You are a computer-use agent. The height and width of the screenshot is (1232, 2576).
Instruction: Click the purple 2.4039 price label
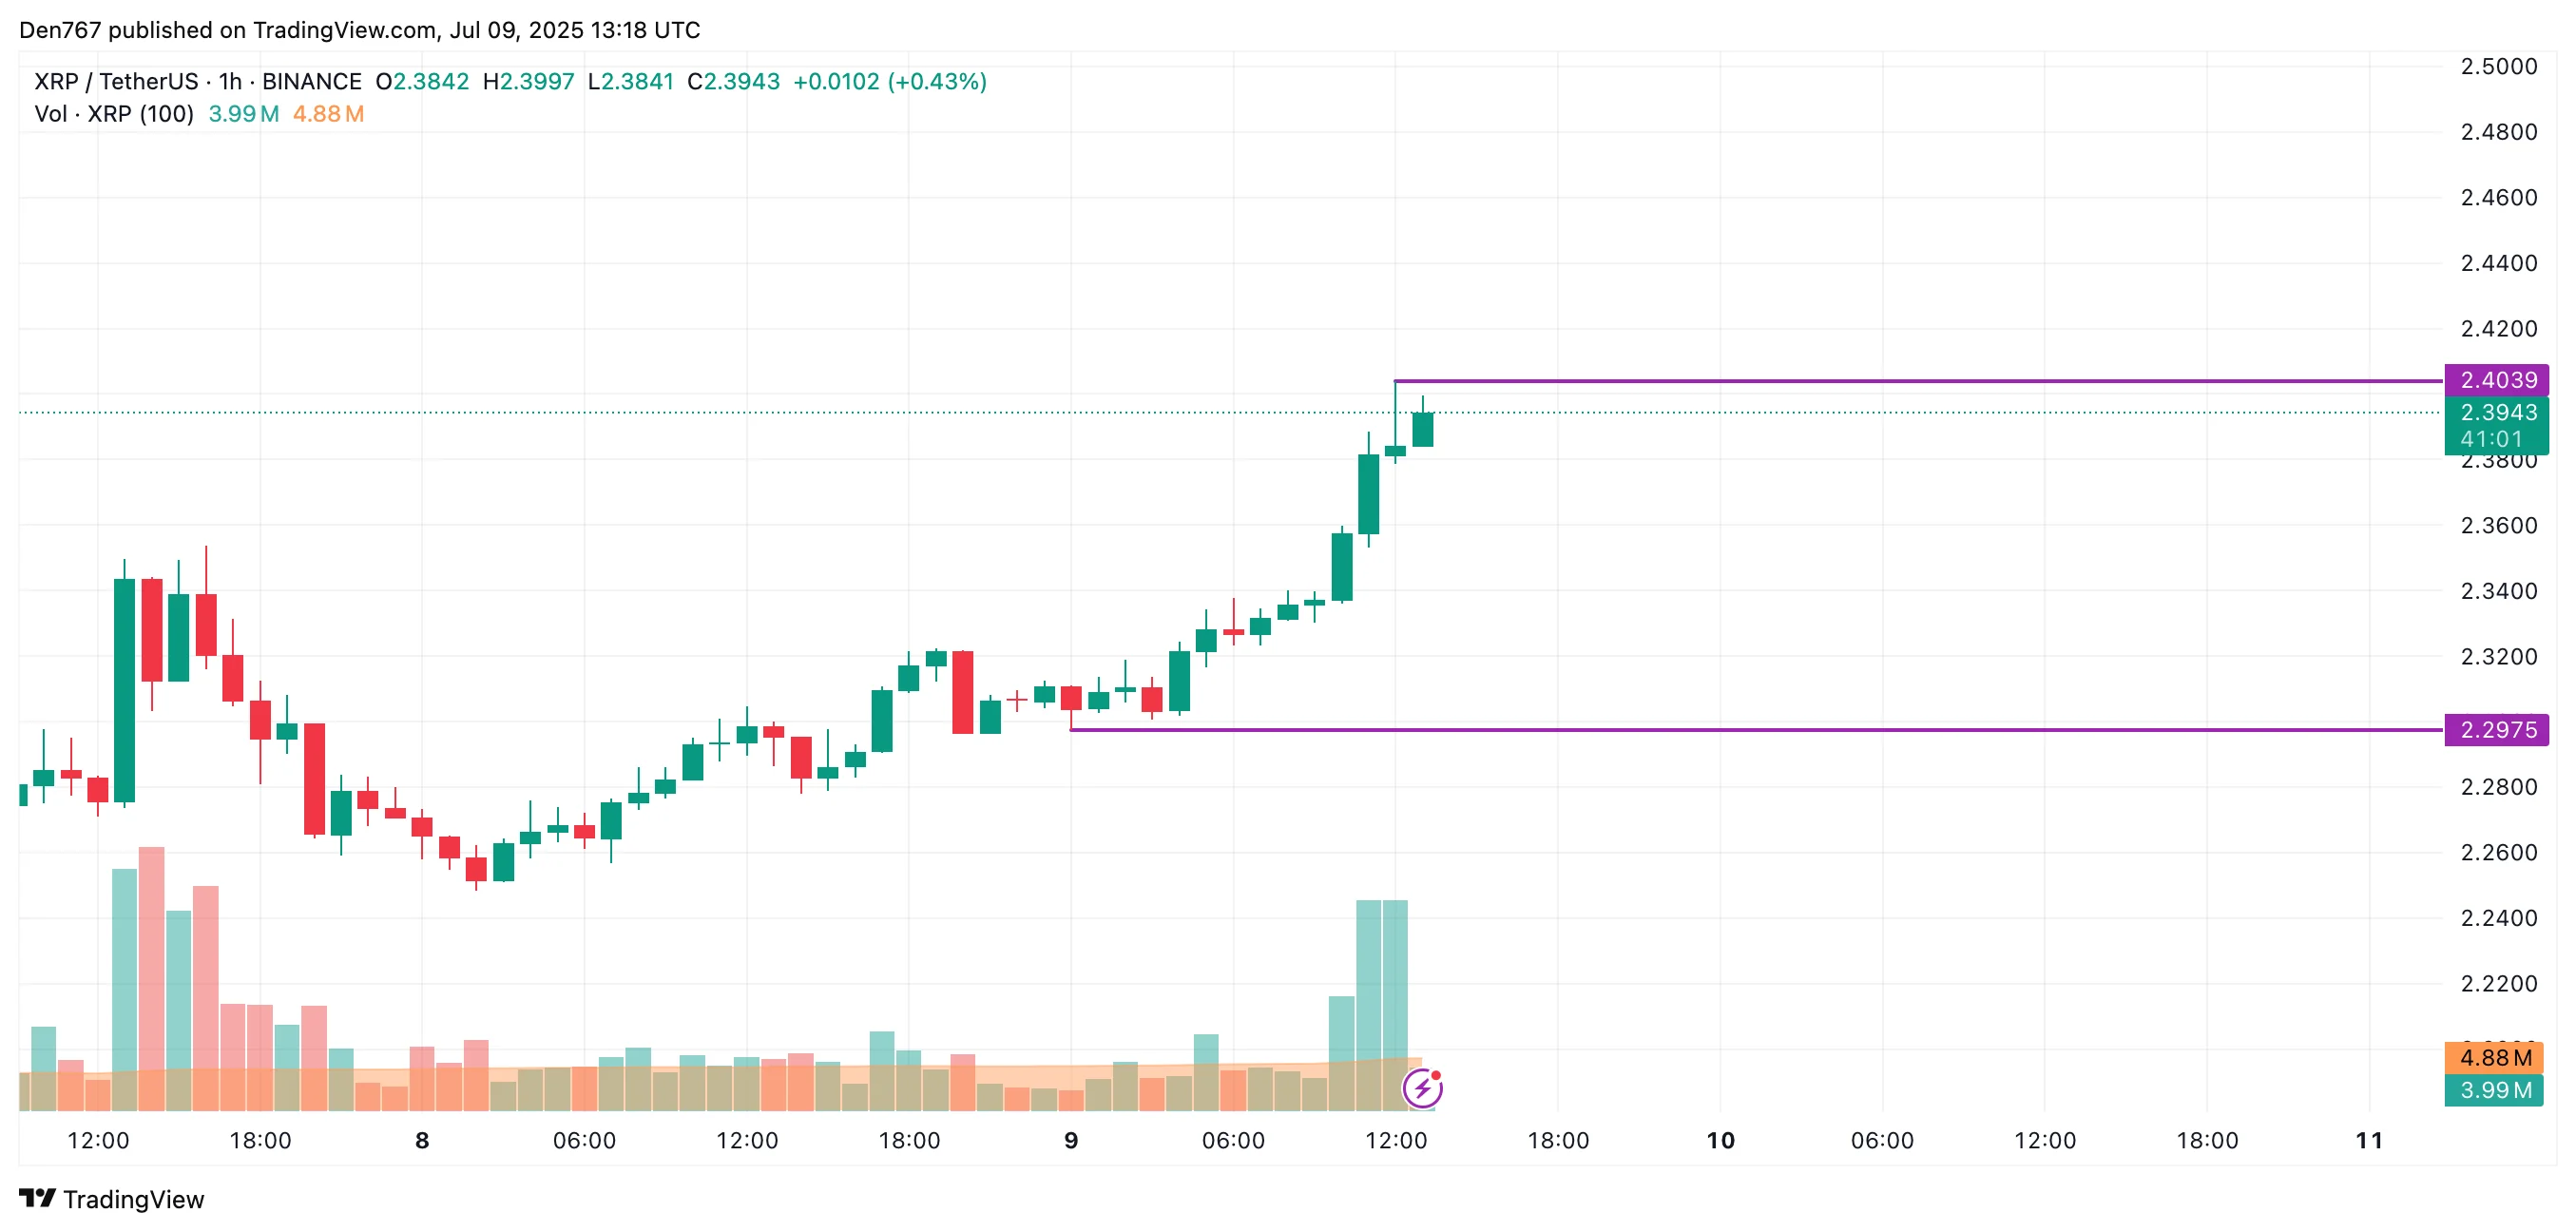[x=2496, y=380]
